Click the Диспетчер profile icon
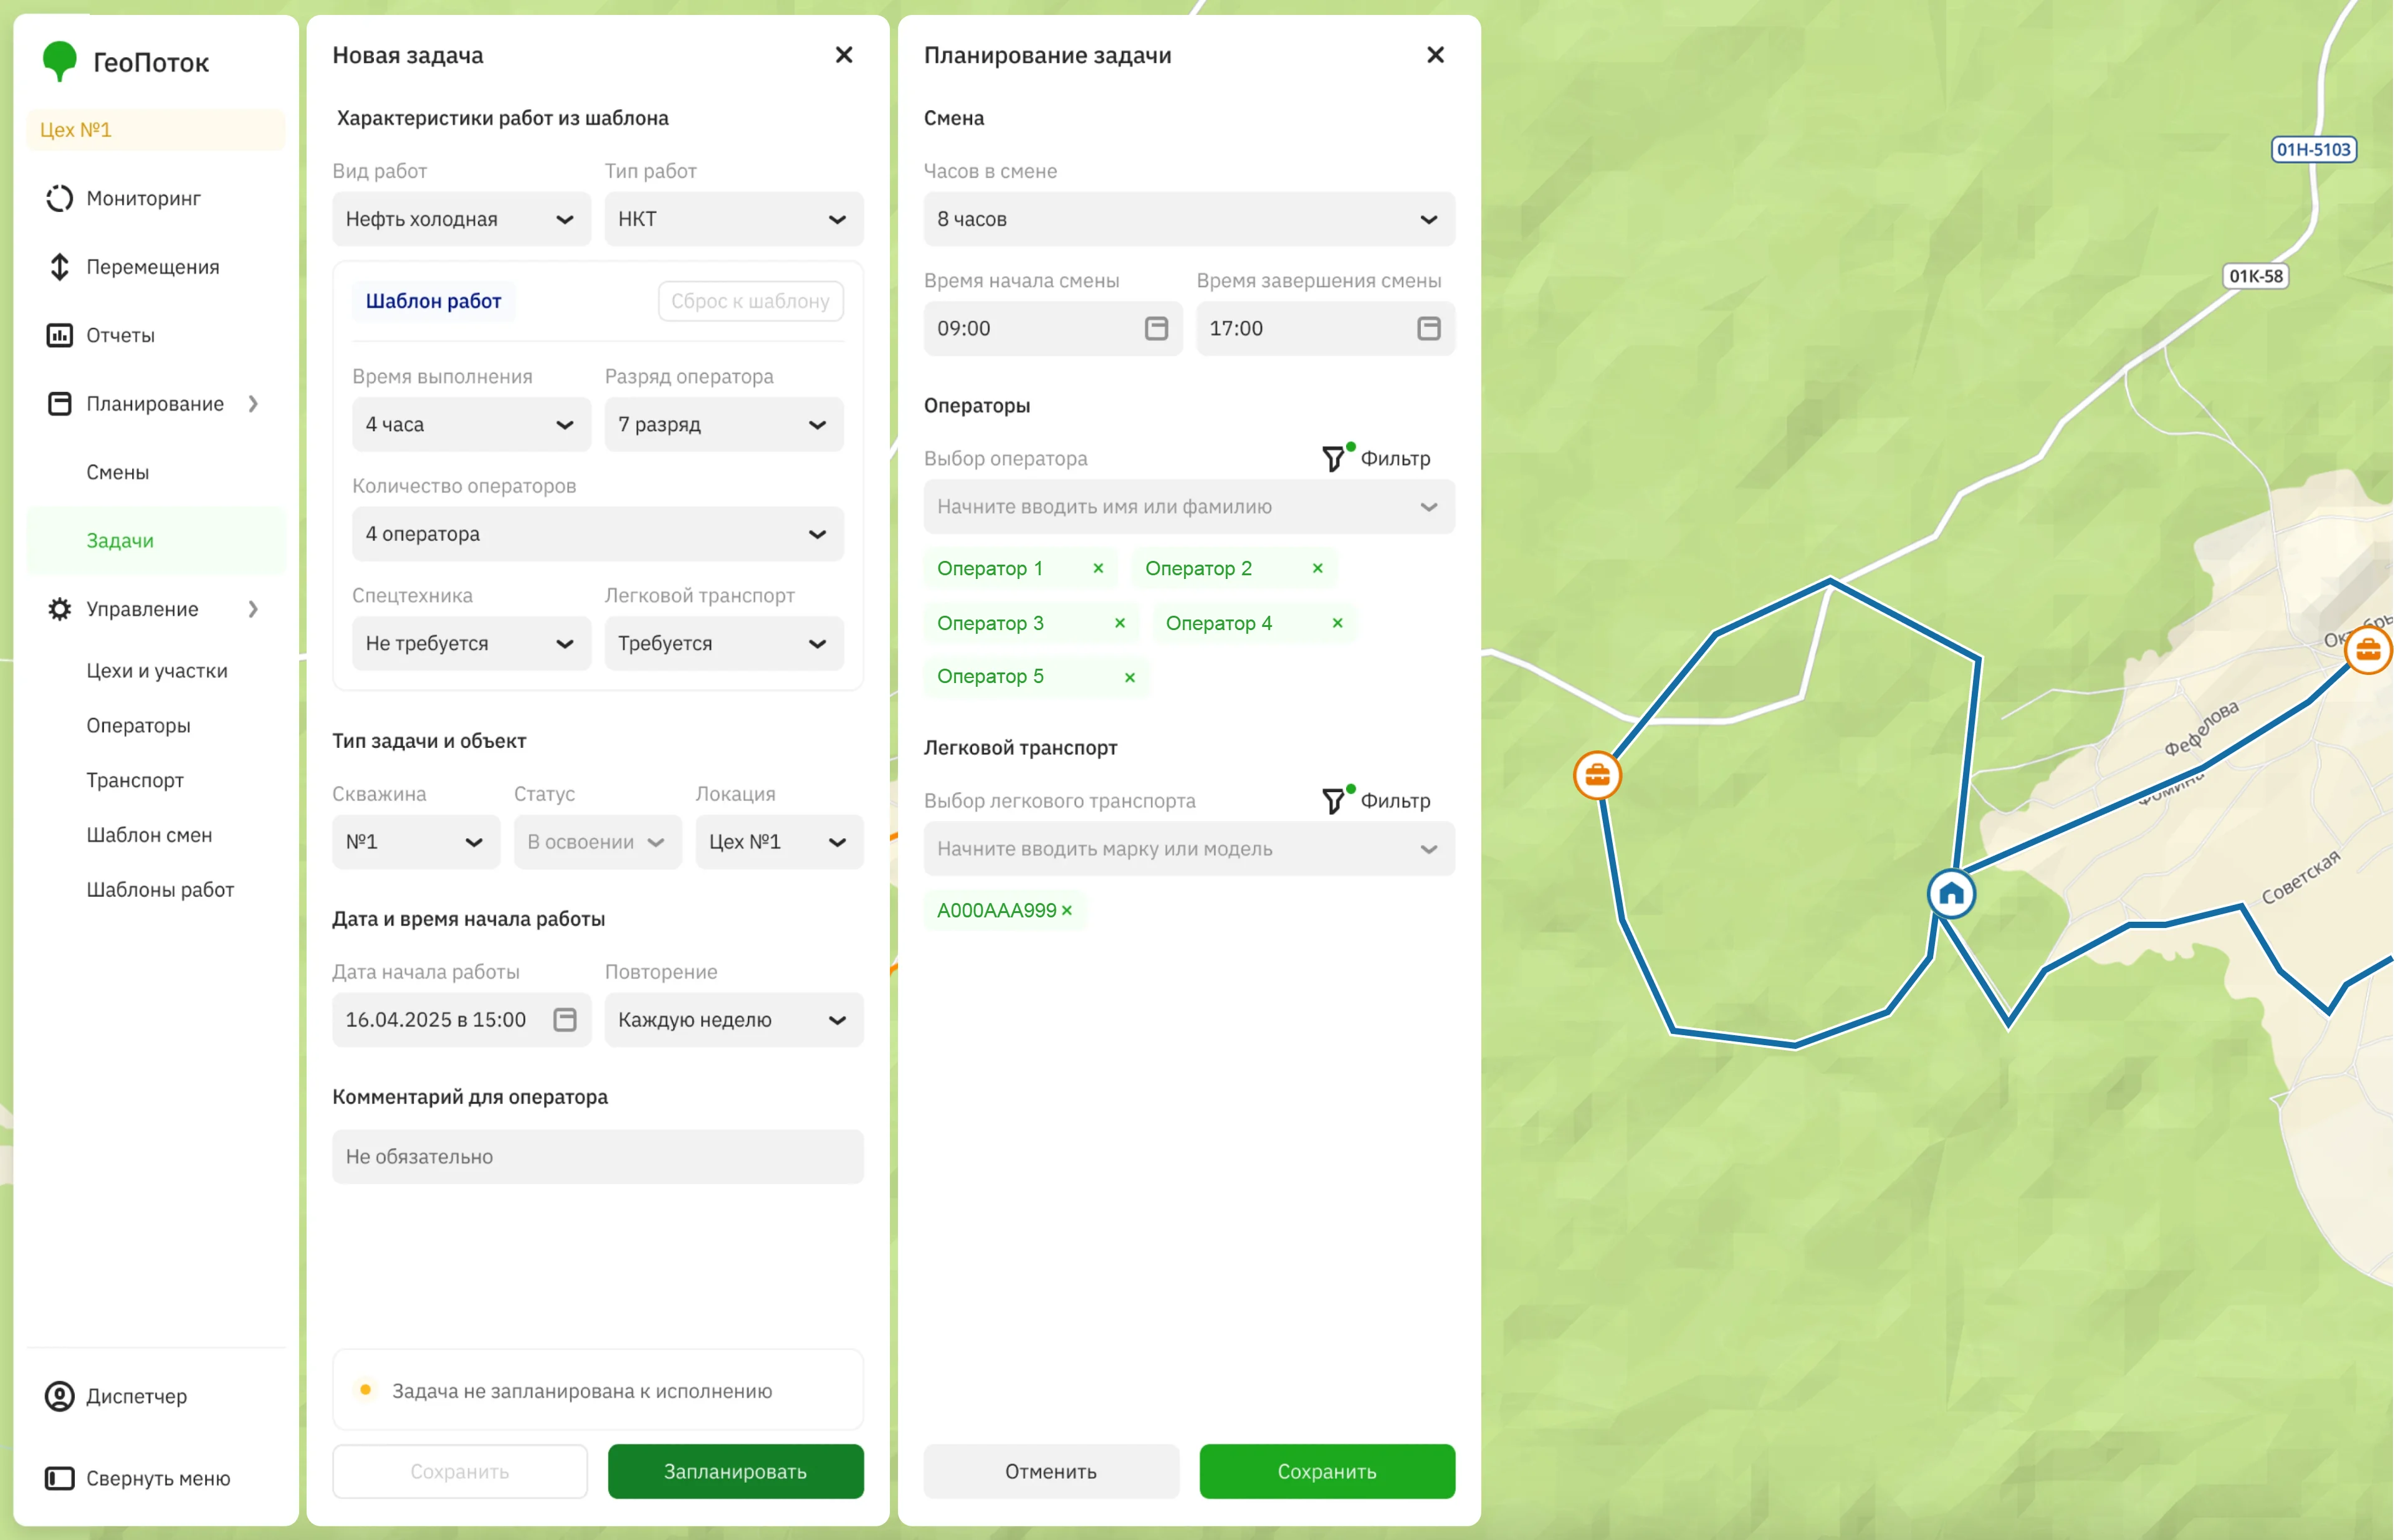Screen dimensions: 2398x1540 pos(60,1396)
